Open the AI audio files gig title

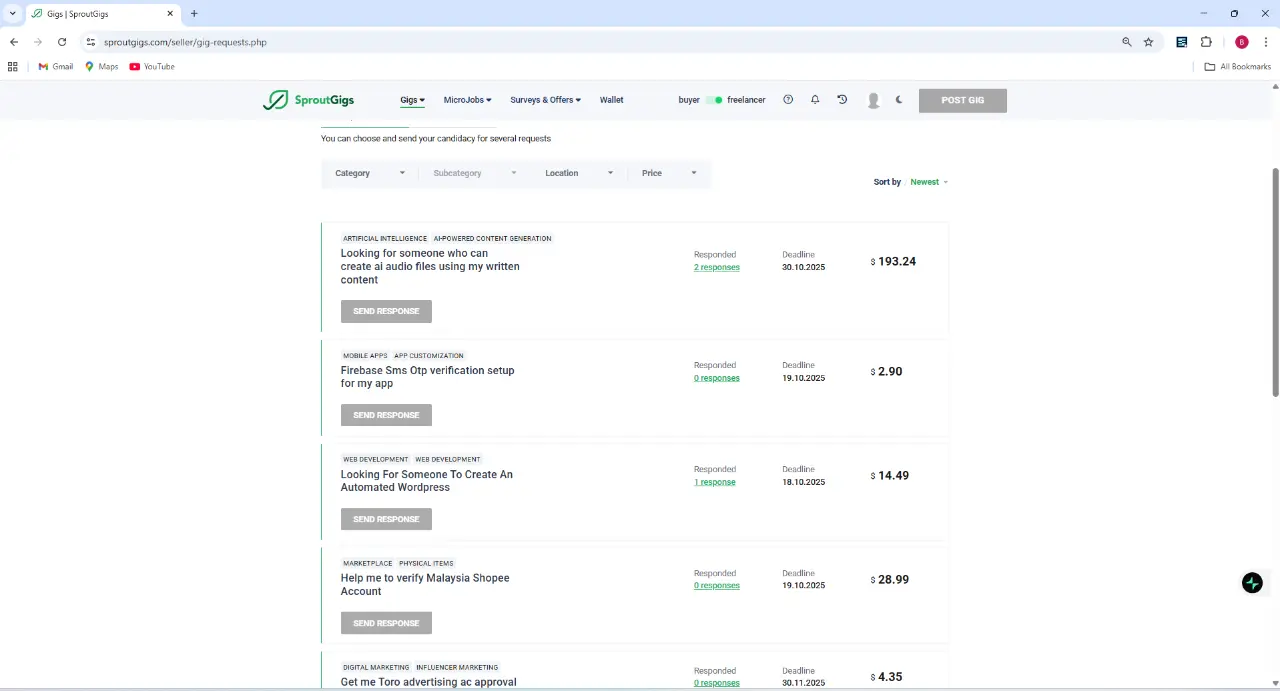tap(430, 266)
